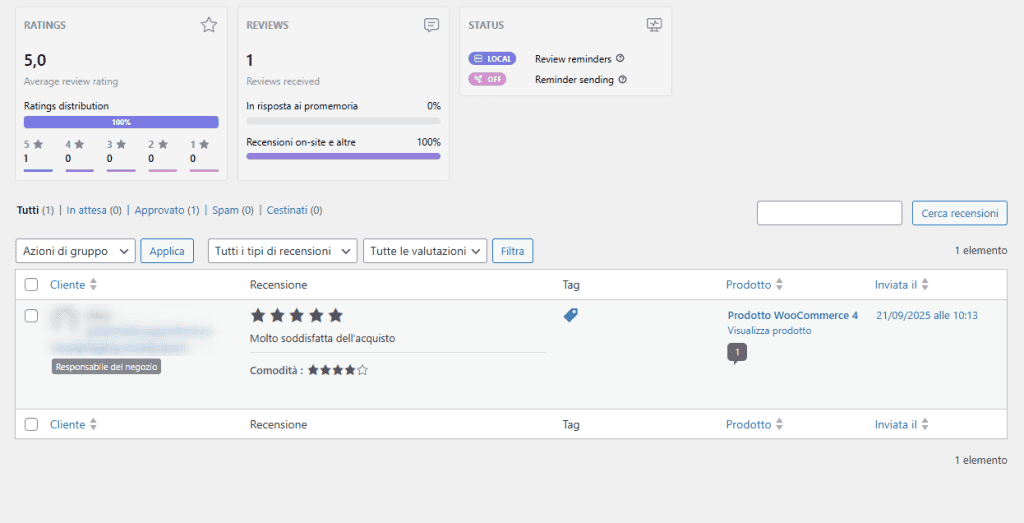
Task: Click the LOCAL status badge
Action: tap(492, 59)
